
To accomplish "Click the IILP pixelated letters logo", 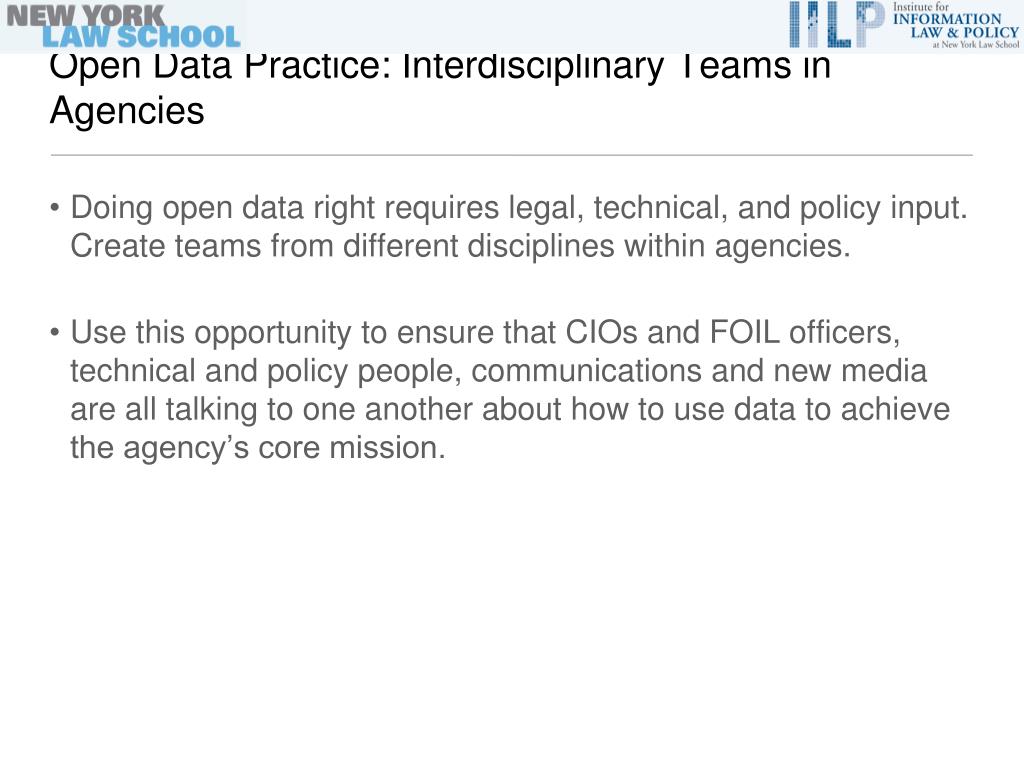I will pyautogui.click(x=837, y=24).
